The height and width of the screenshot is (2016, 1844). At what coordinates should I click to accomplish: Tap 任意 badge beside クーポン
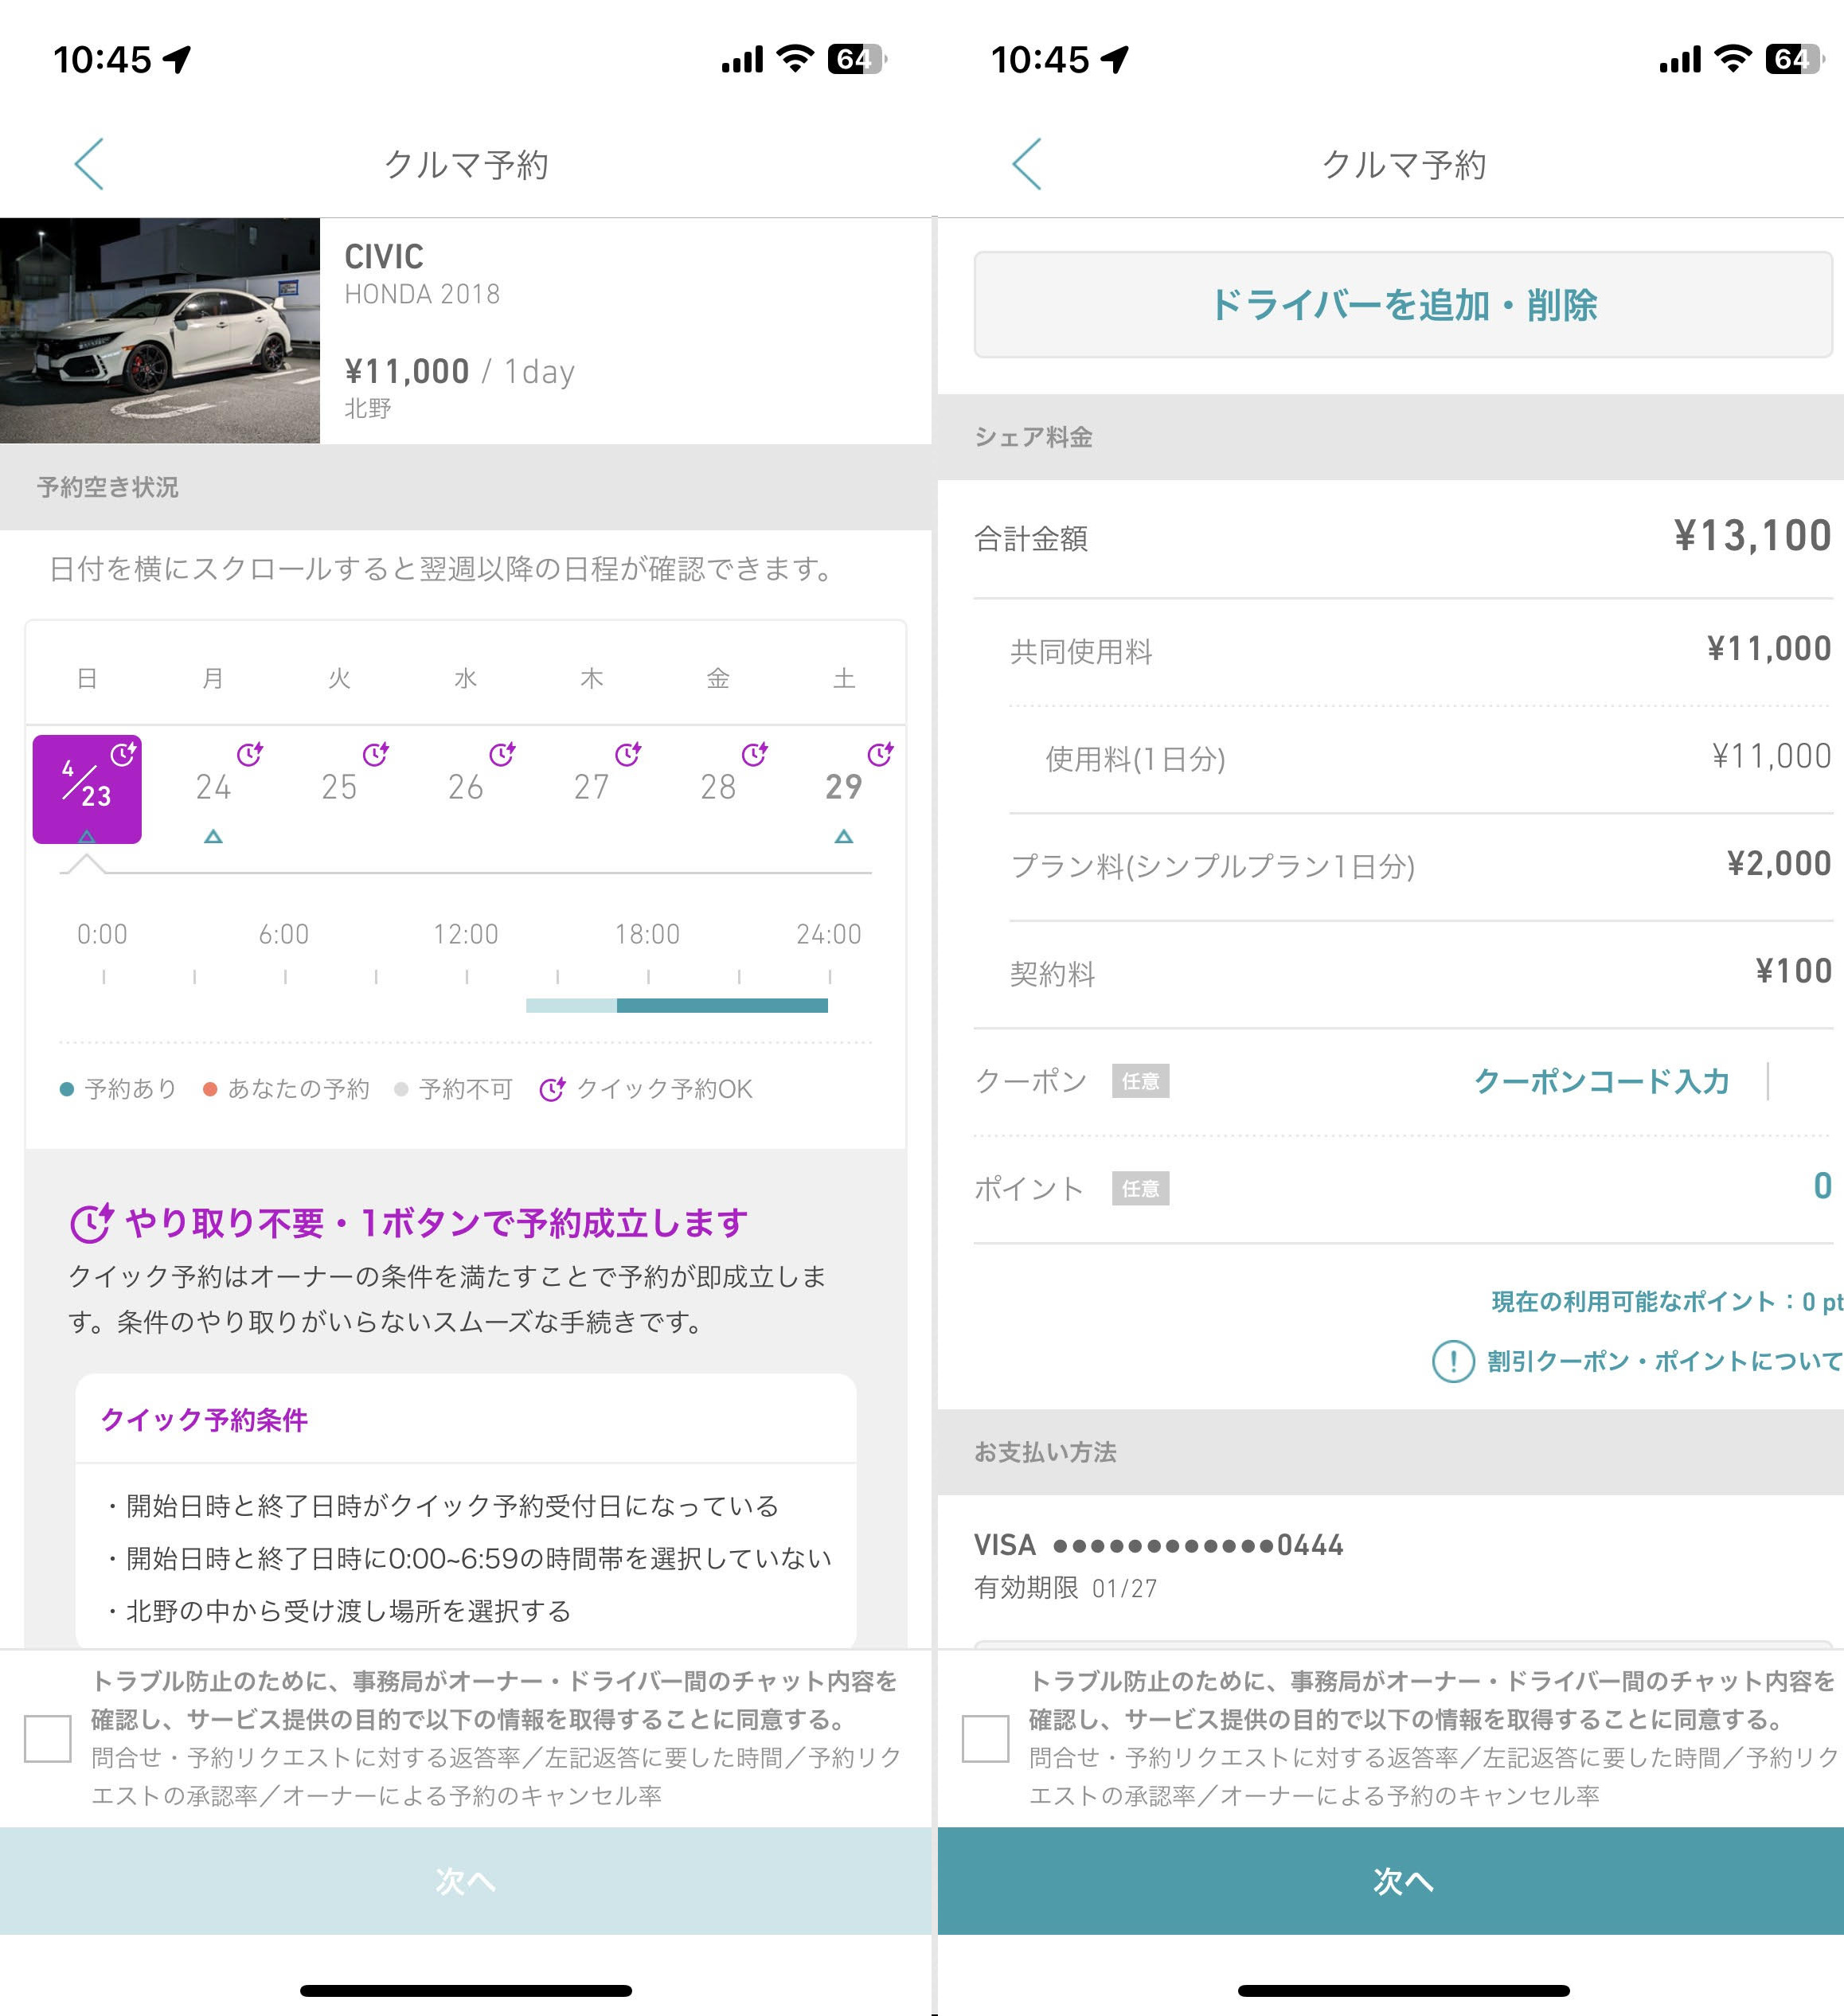[1141, 1081]
